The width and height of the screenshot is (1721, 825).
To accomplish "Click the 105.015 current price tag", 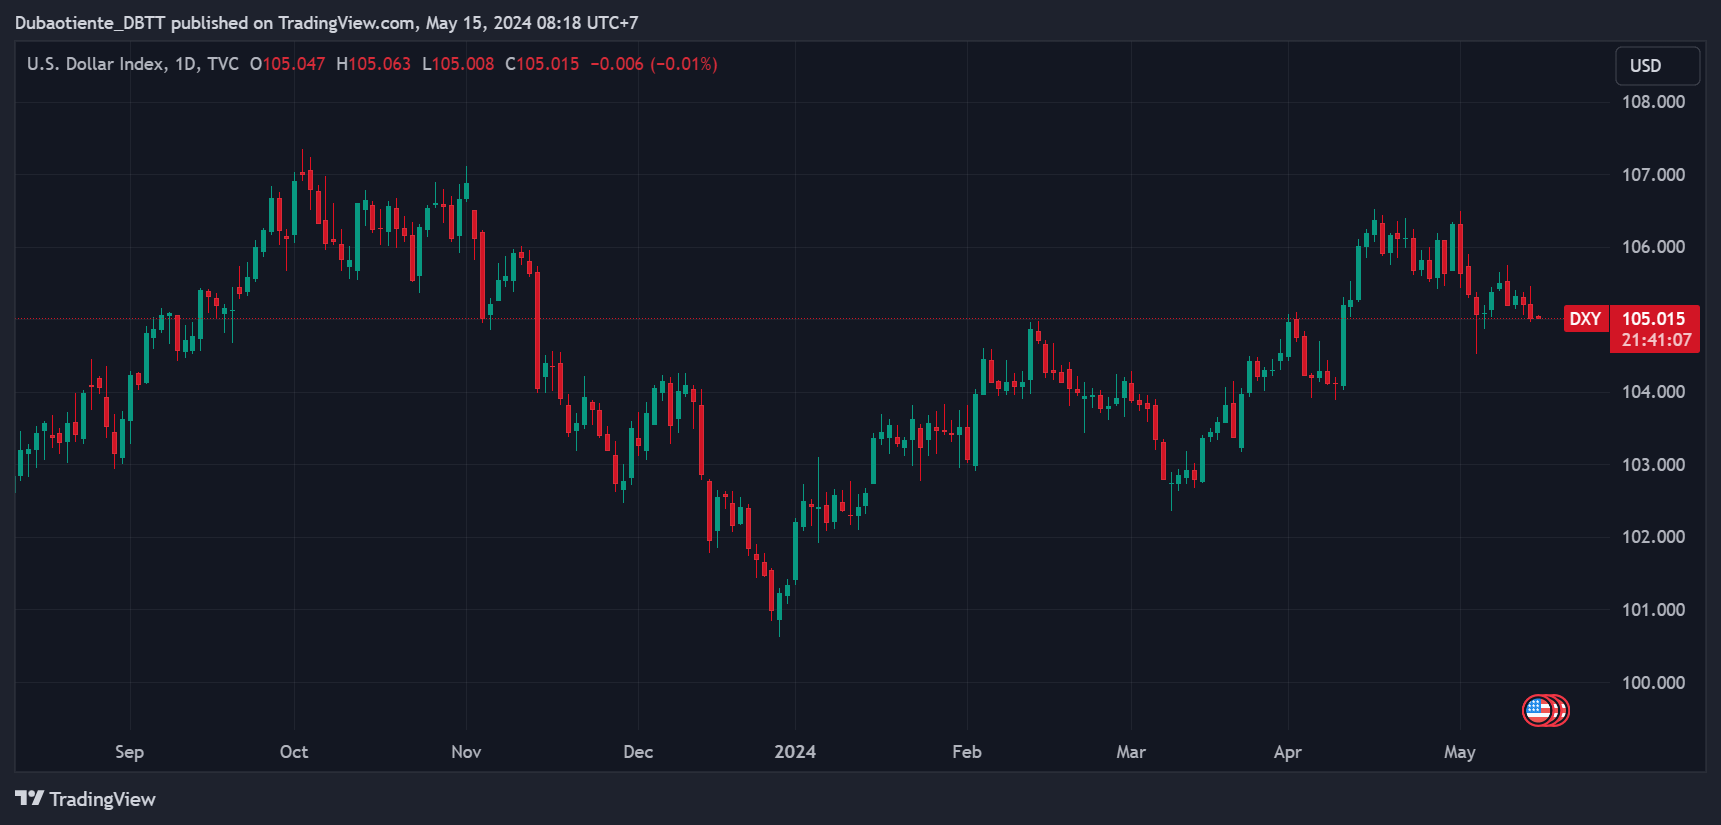I will (x=1654, y=318).
